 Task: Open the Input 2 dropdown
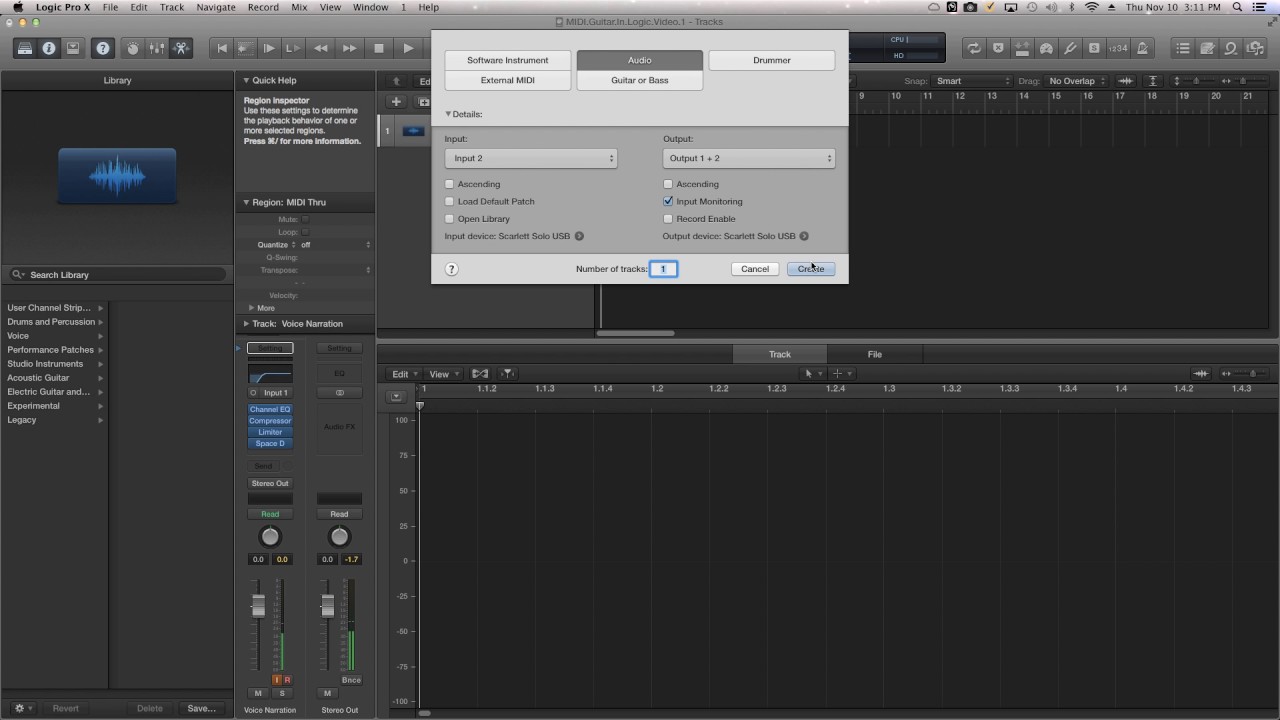tap(531, 158)
